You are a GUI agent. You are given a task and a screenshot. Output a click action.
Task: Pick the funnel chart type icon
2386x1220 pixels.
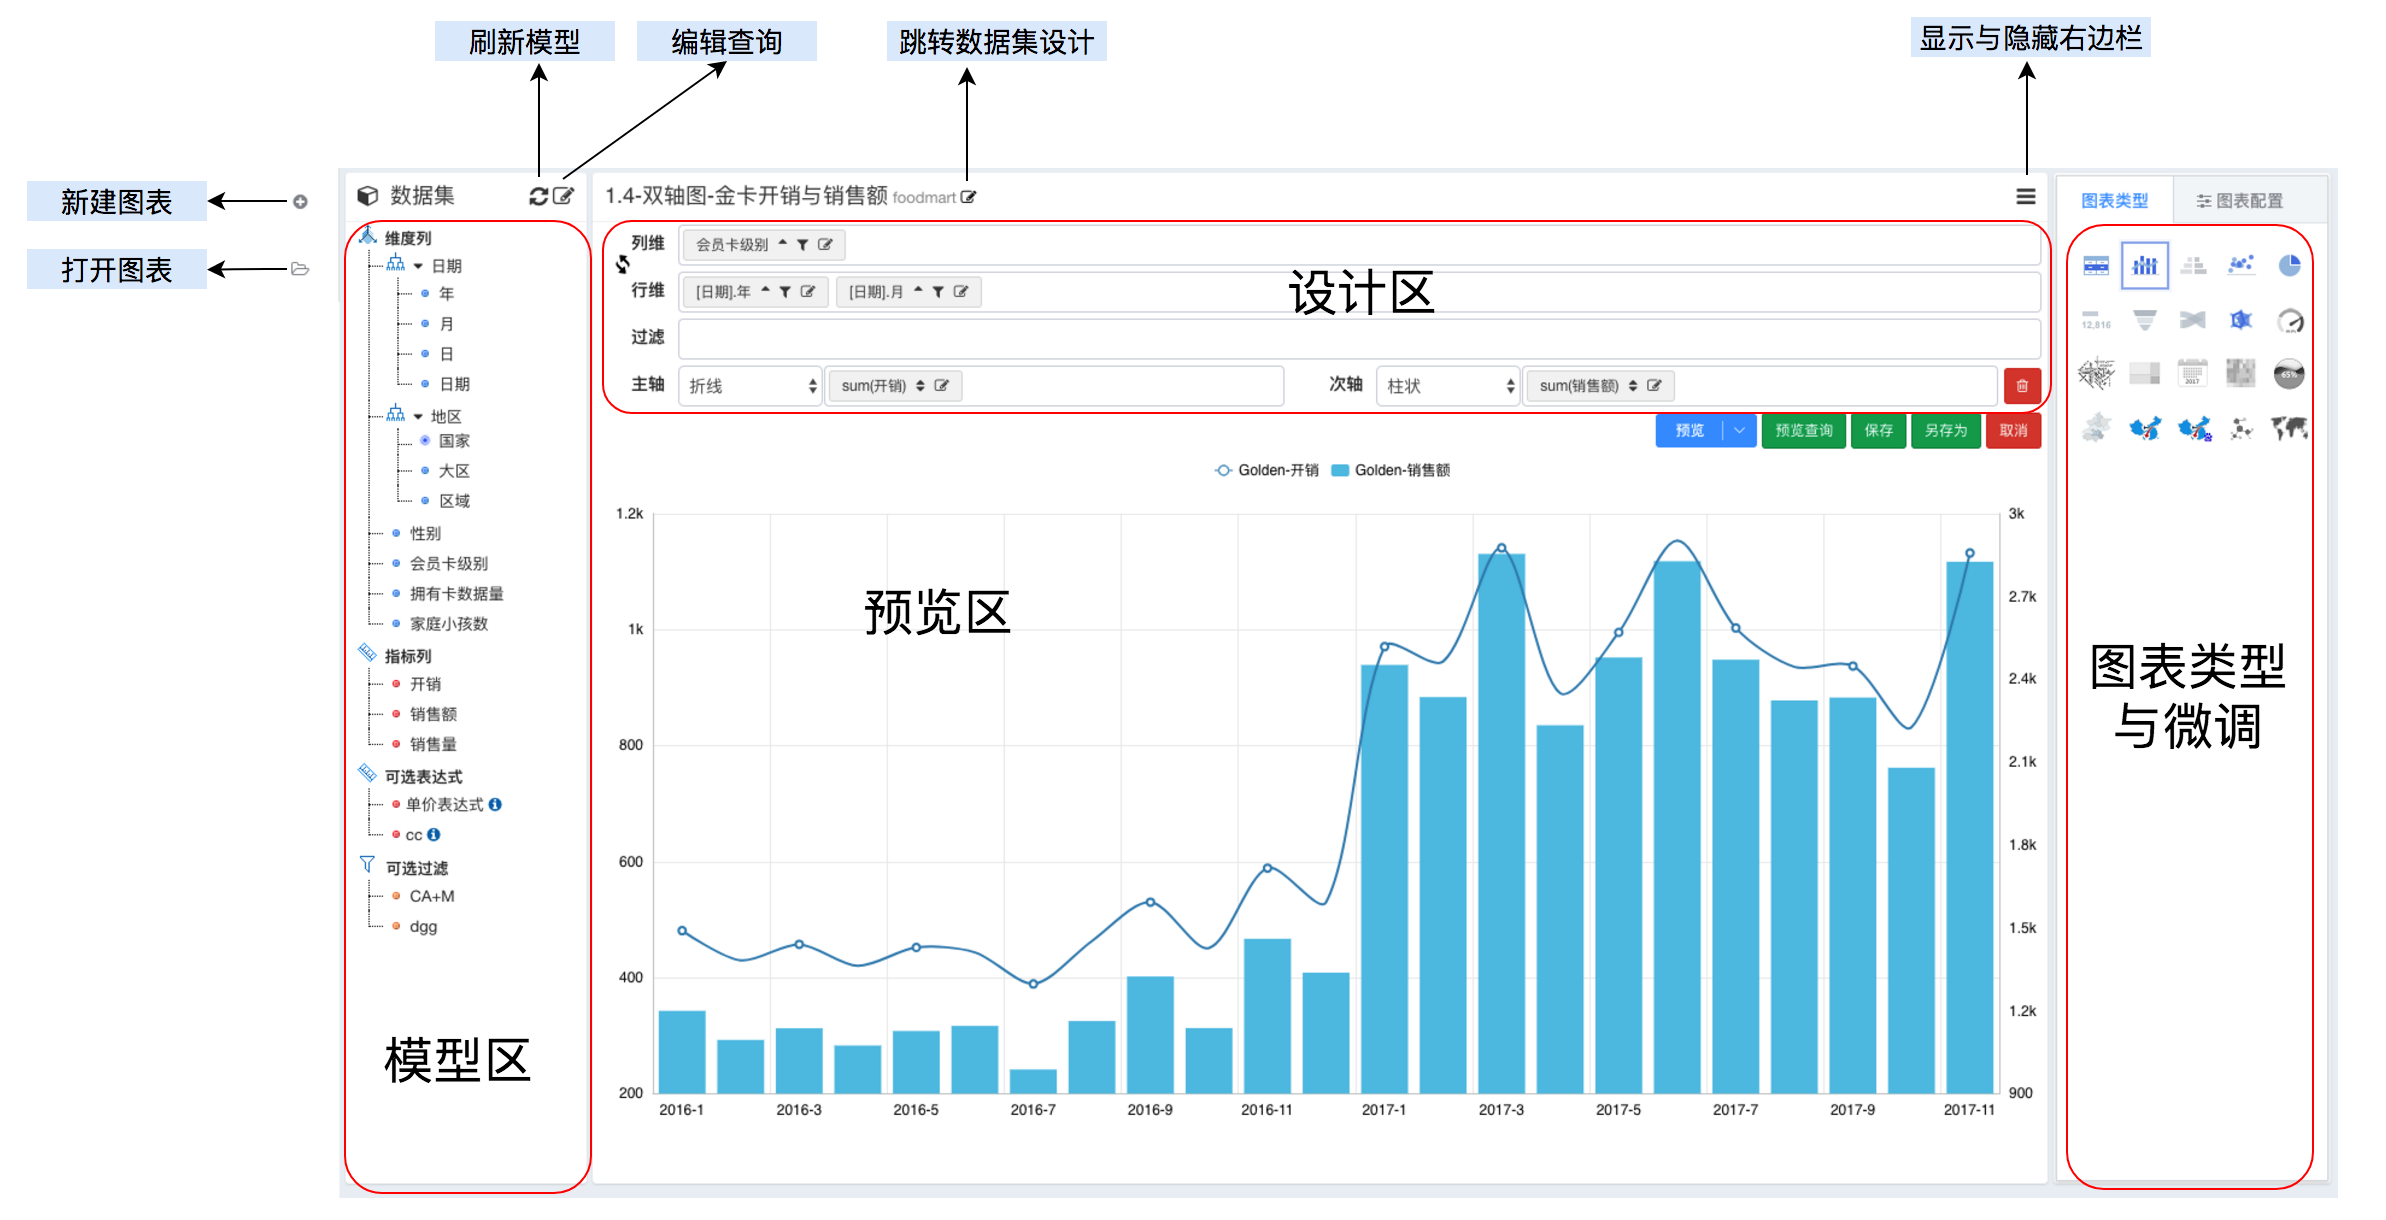(x=2144, y=320)
